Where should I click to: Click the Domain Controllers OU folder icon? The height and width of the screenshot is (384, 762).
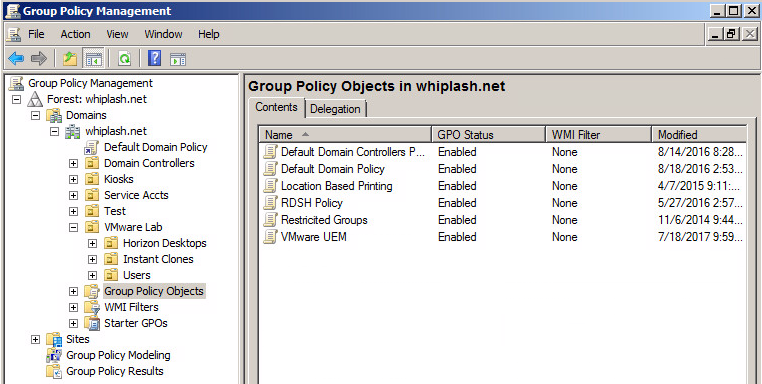coord(92,163)
